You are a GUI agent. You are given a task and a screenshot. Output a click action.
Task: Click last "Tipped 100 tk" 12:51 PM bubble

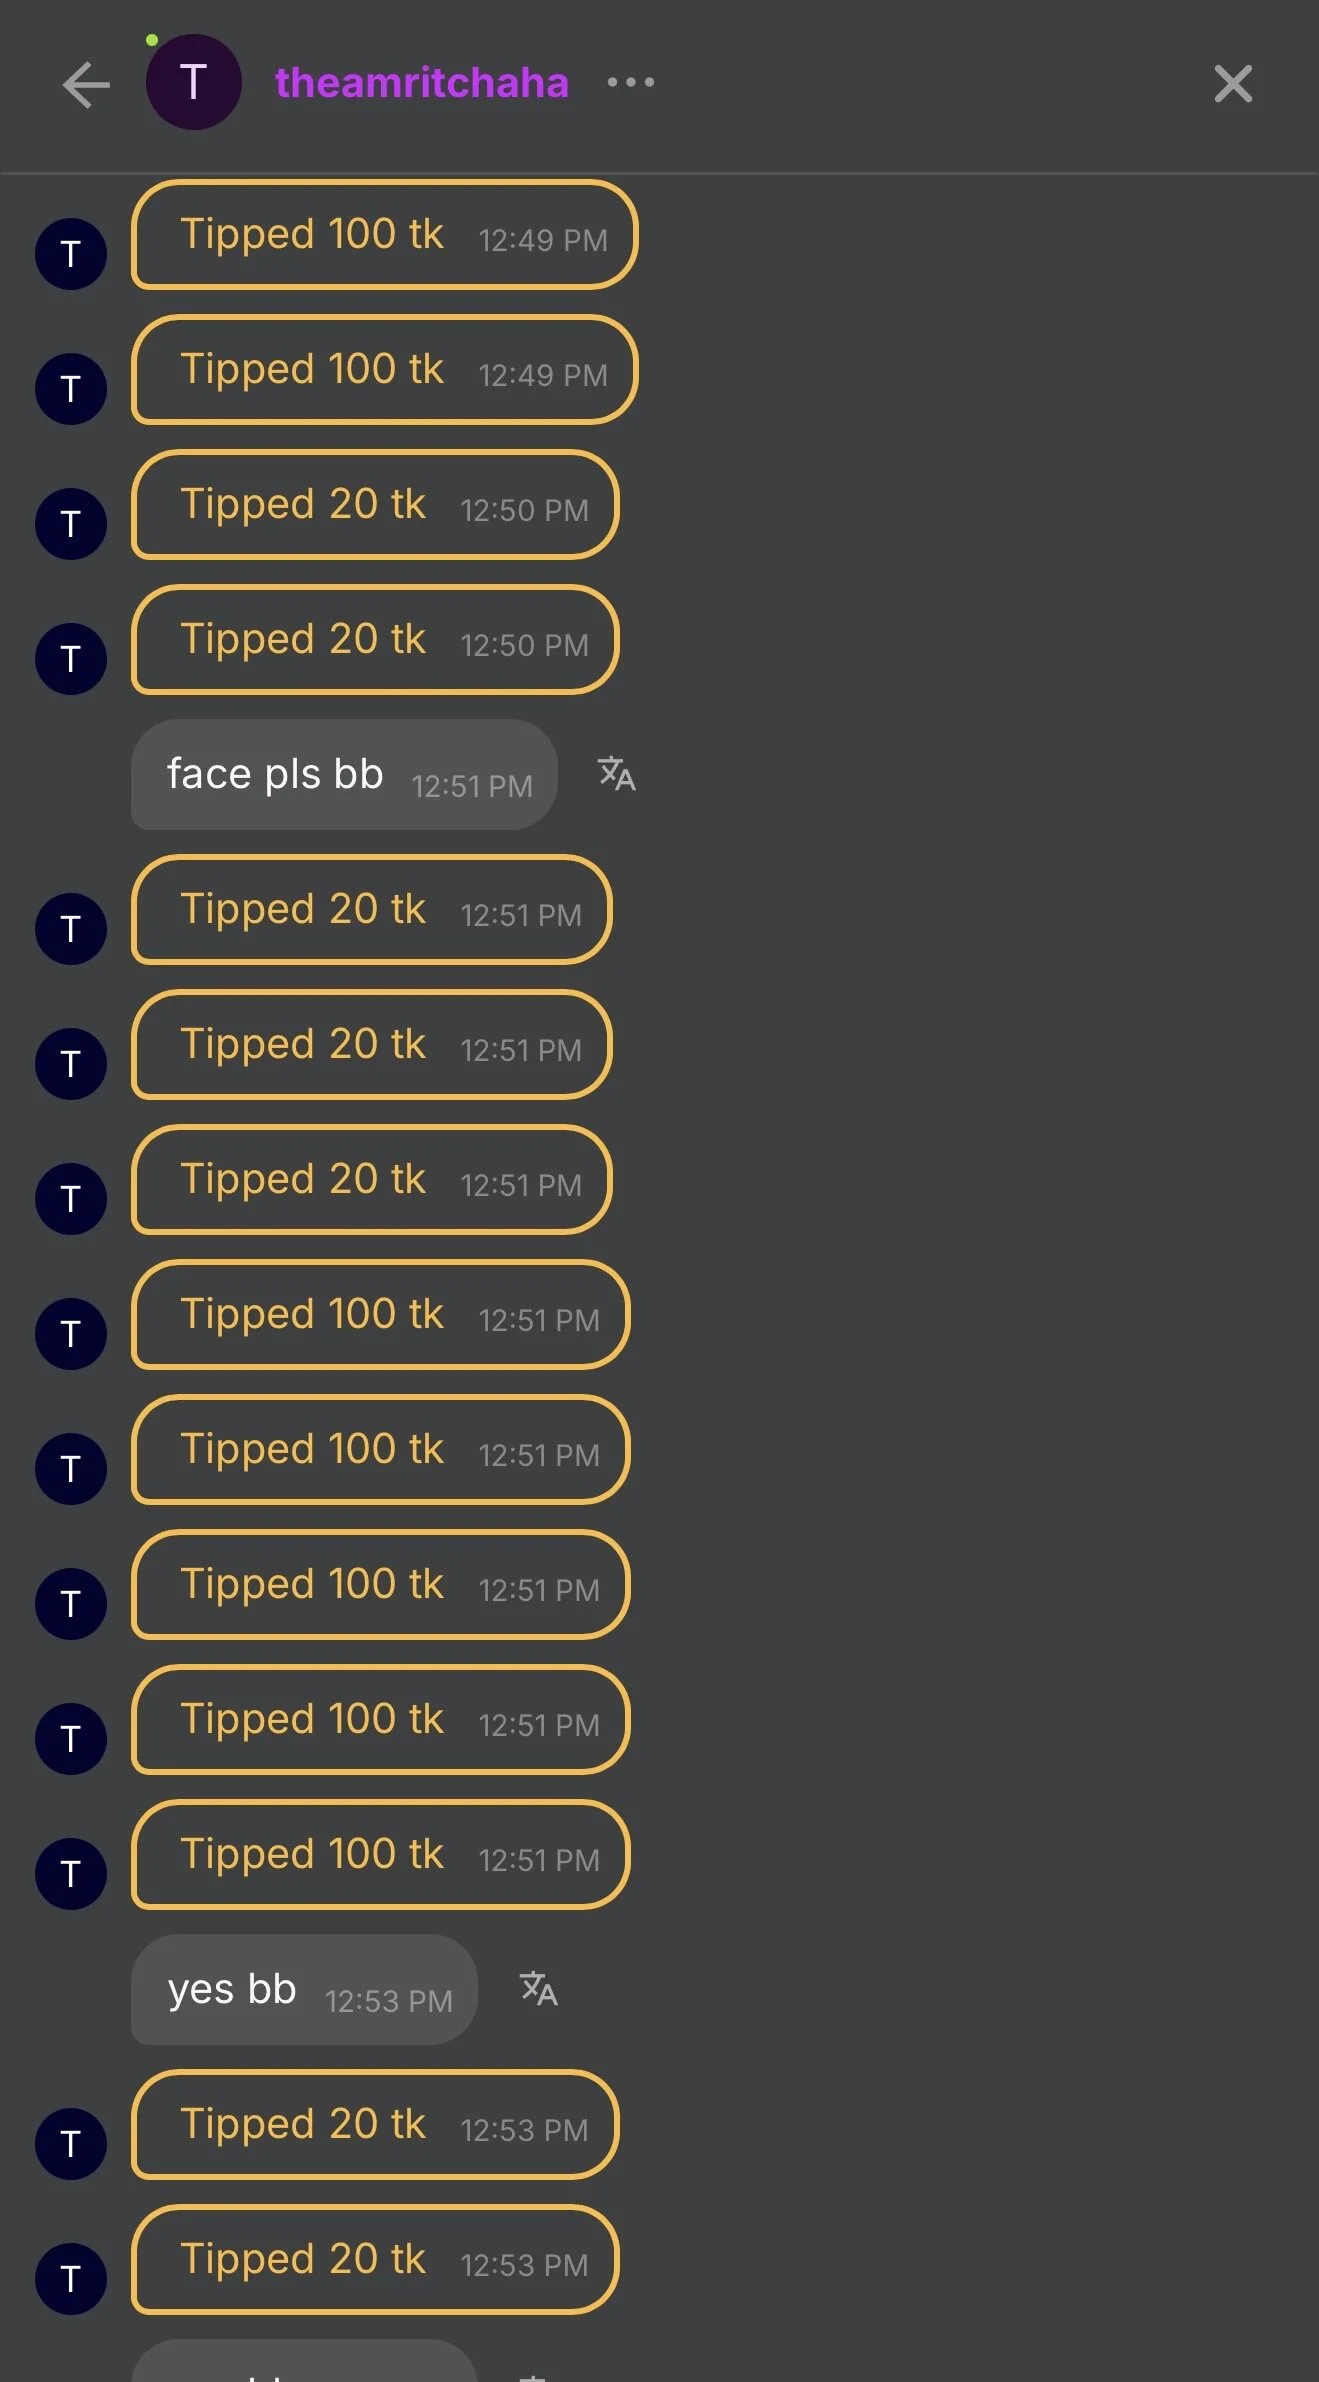[x=380, y=1855]
